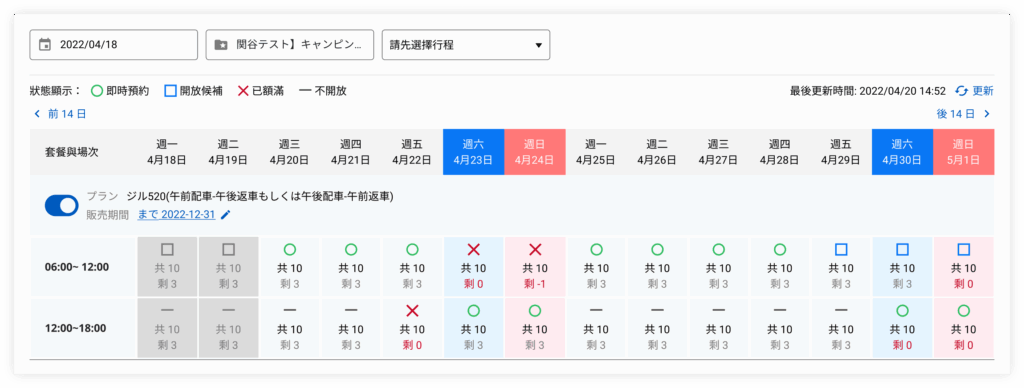The height and width of the screenshot is (388, 1024).
Task: Click the 前14日 previous link
Action: pos(60,114)
